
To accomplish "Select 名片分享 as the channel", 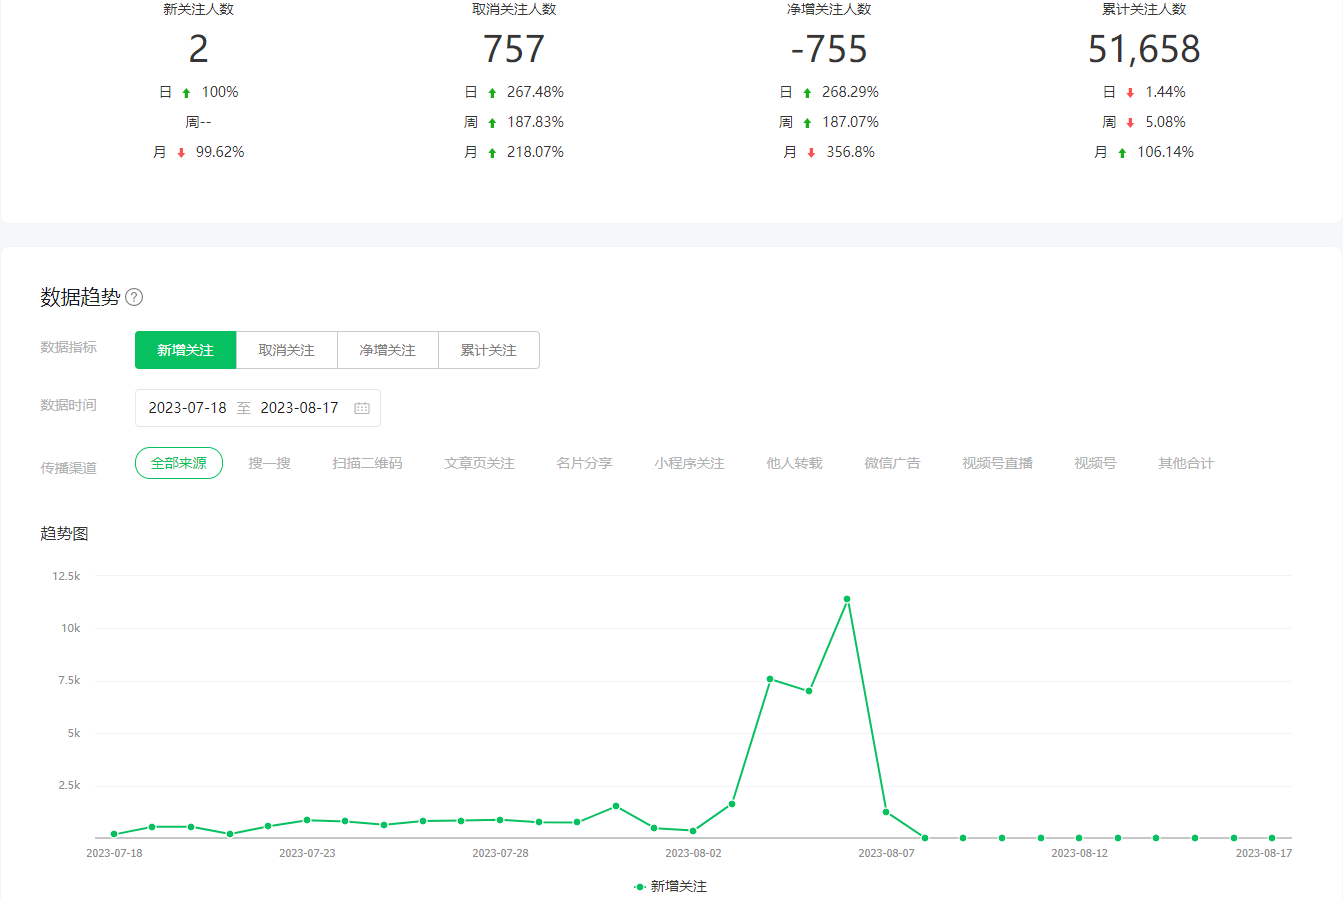I will click(x=584, y=463).
